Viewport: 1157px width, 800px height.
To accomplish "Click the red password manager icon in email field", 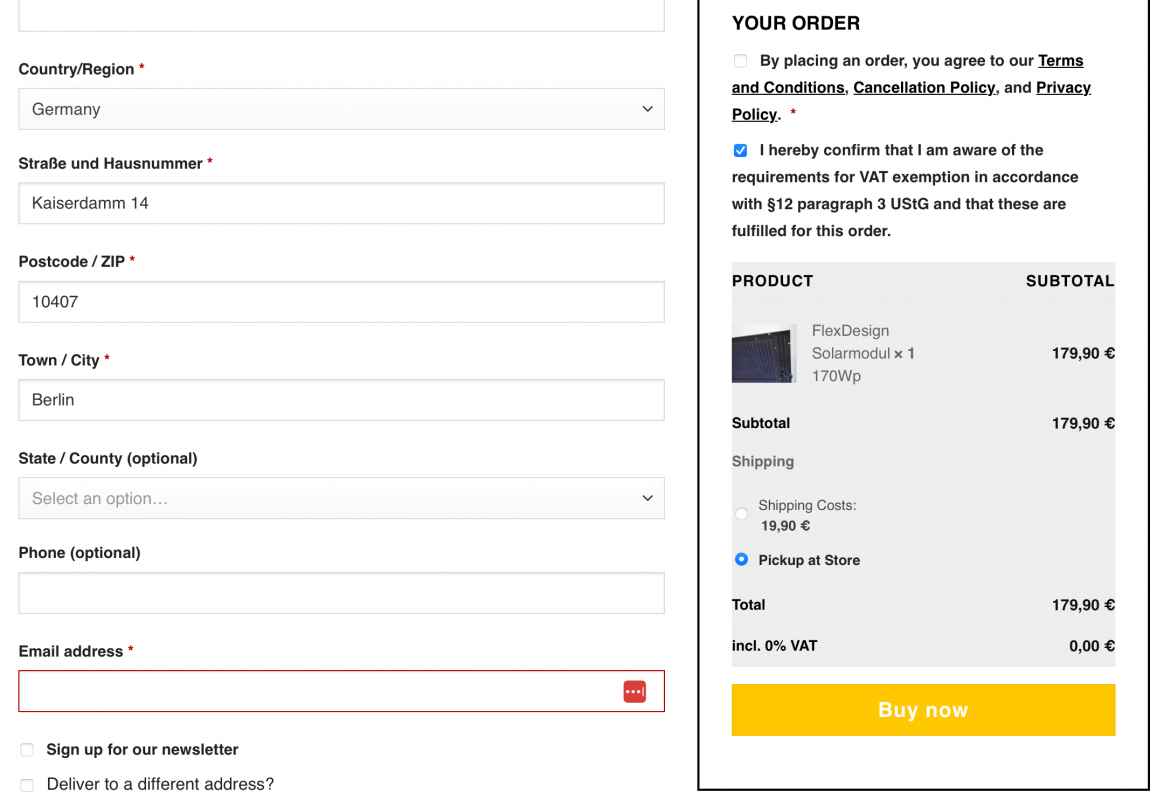I will (x=635, y=692).
